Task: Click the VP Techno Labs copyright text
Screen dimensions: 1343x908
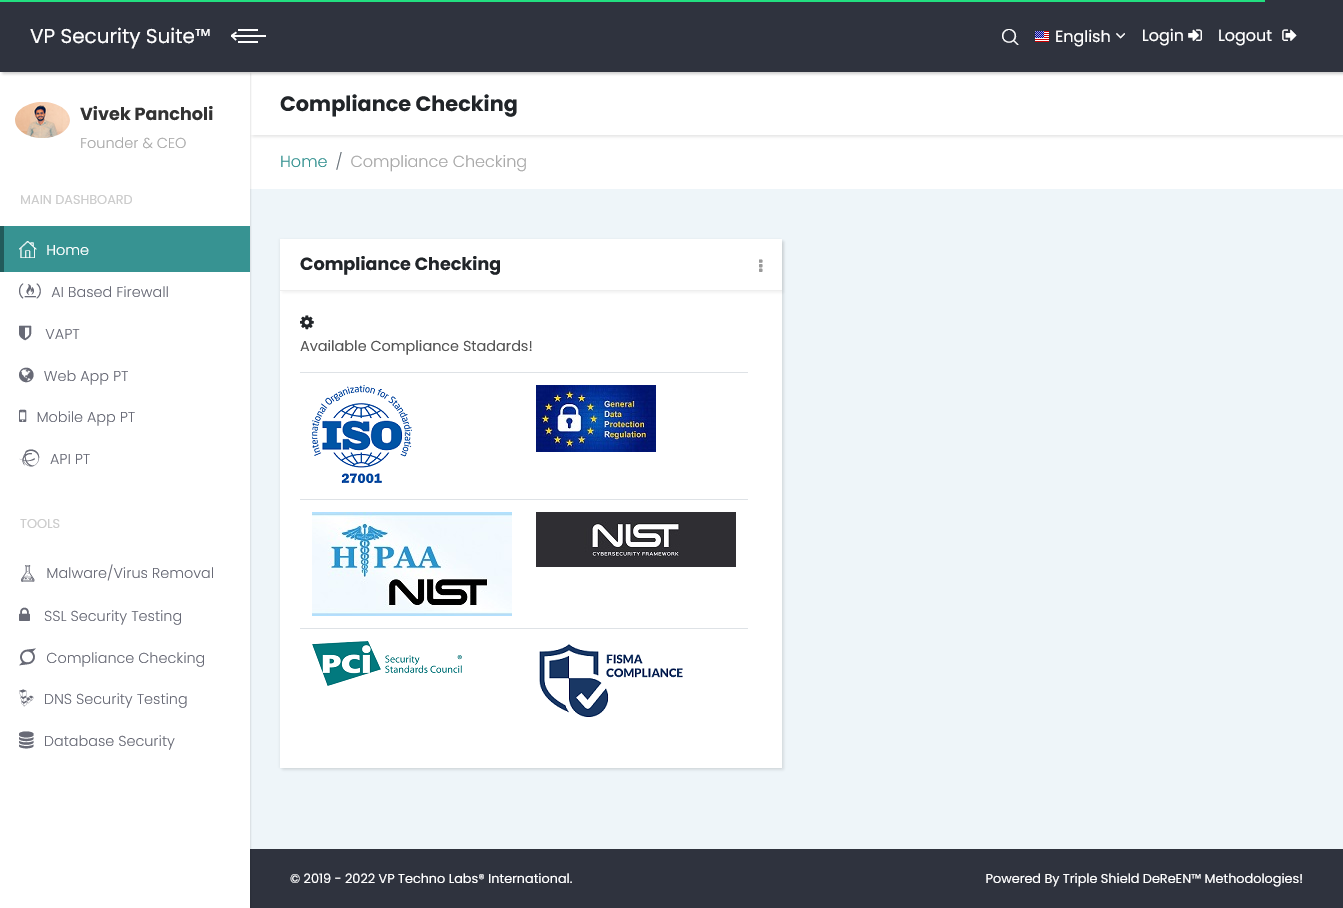Action: [x=431, y=878]
